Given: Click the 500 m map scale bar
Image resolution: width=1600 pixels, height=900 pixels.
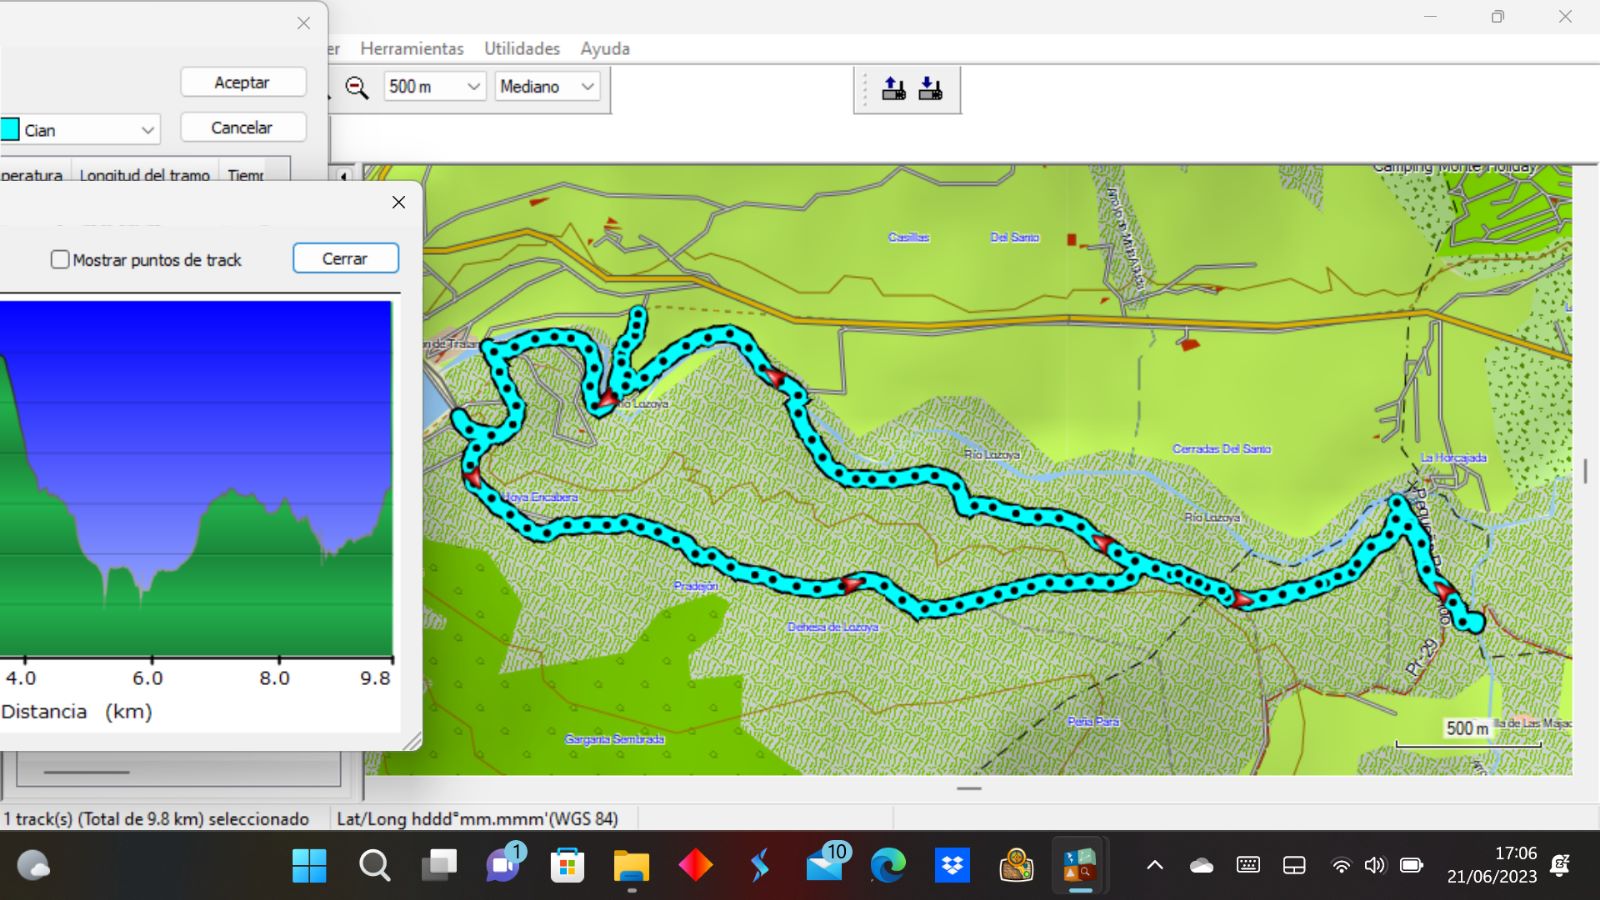Looking at the screenshot, I should tap(1468, 744).
